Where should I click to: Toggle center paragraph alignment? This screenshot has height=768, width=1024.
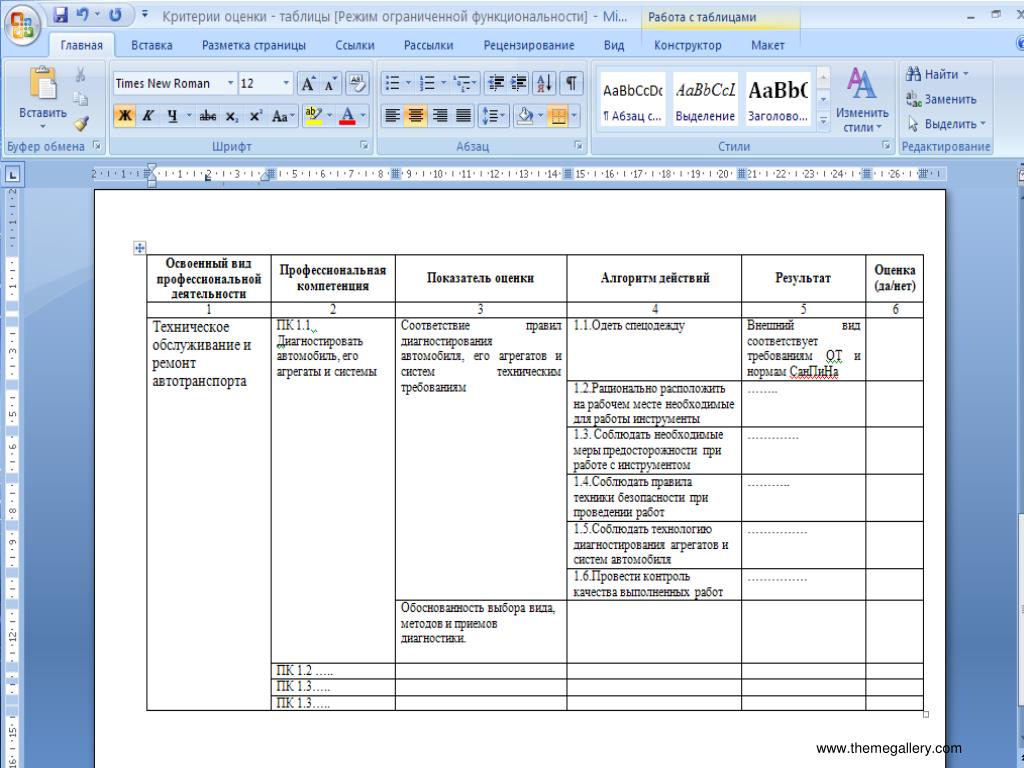point(415,116)
